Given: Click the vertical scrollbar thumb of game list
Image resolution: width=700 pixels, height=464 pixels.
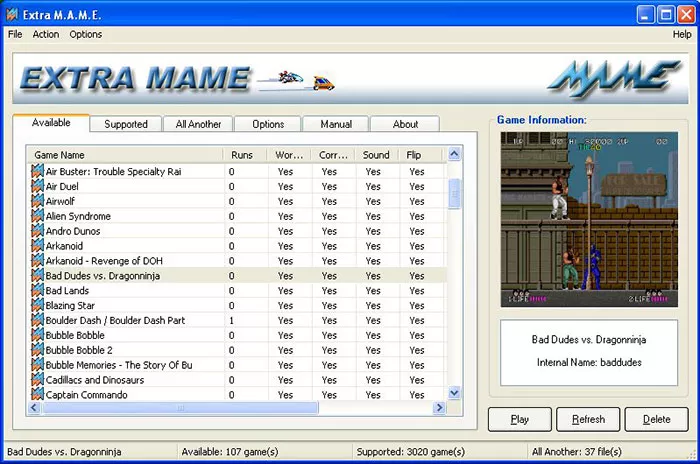Looking at the screenshot, I should 454,193.
